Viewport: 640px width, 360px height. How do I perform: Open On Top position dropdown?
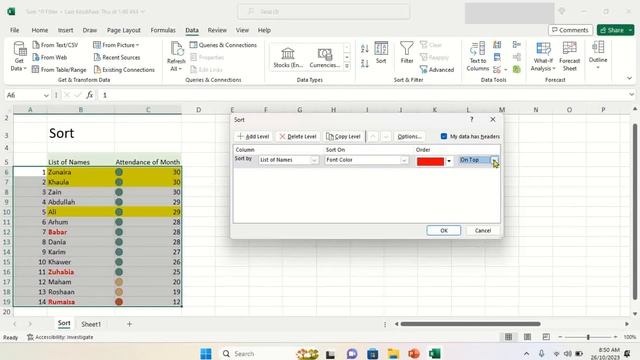click(494, 160)
